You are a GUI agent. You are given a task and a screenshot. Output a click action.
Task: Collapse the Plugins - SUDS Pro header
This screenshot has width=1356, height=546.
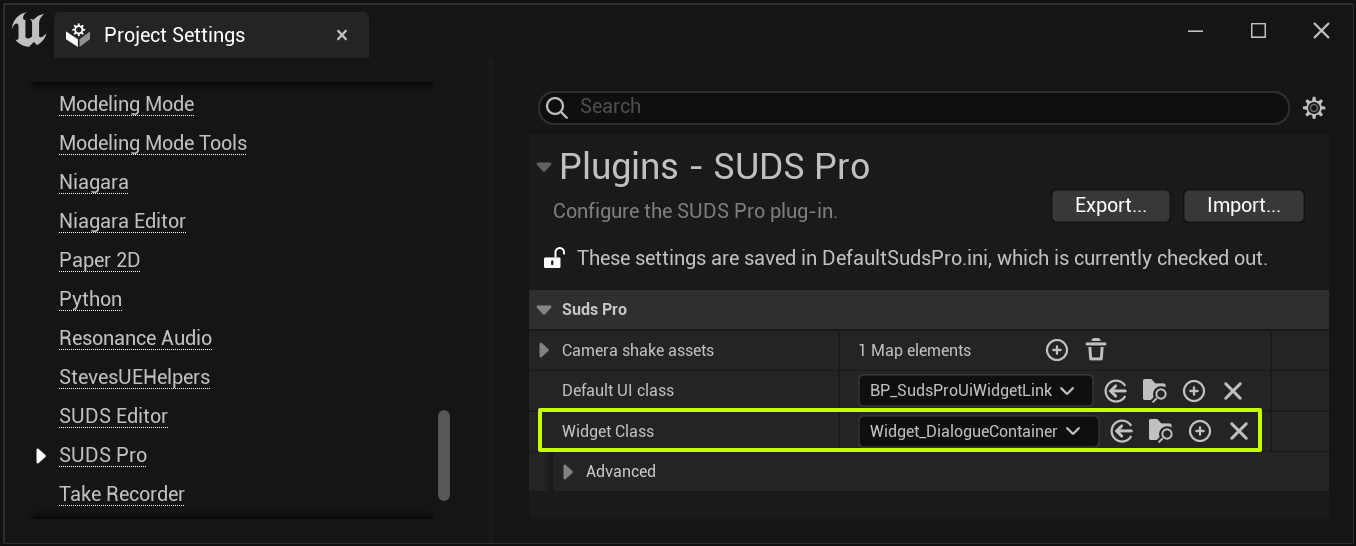point(544,167)
